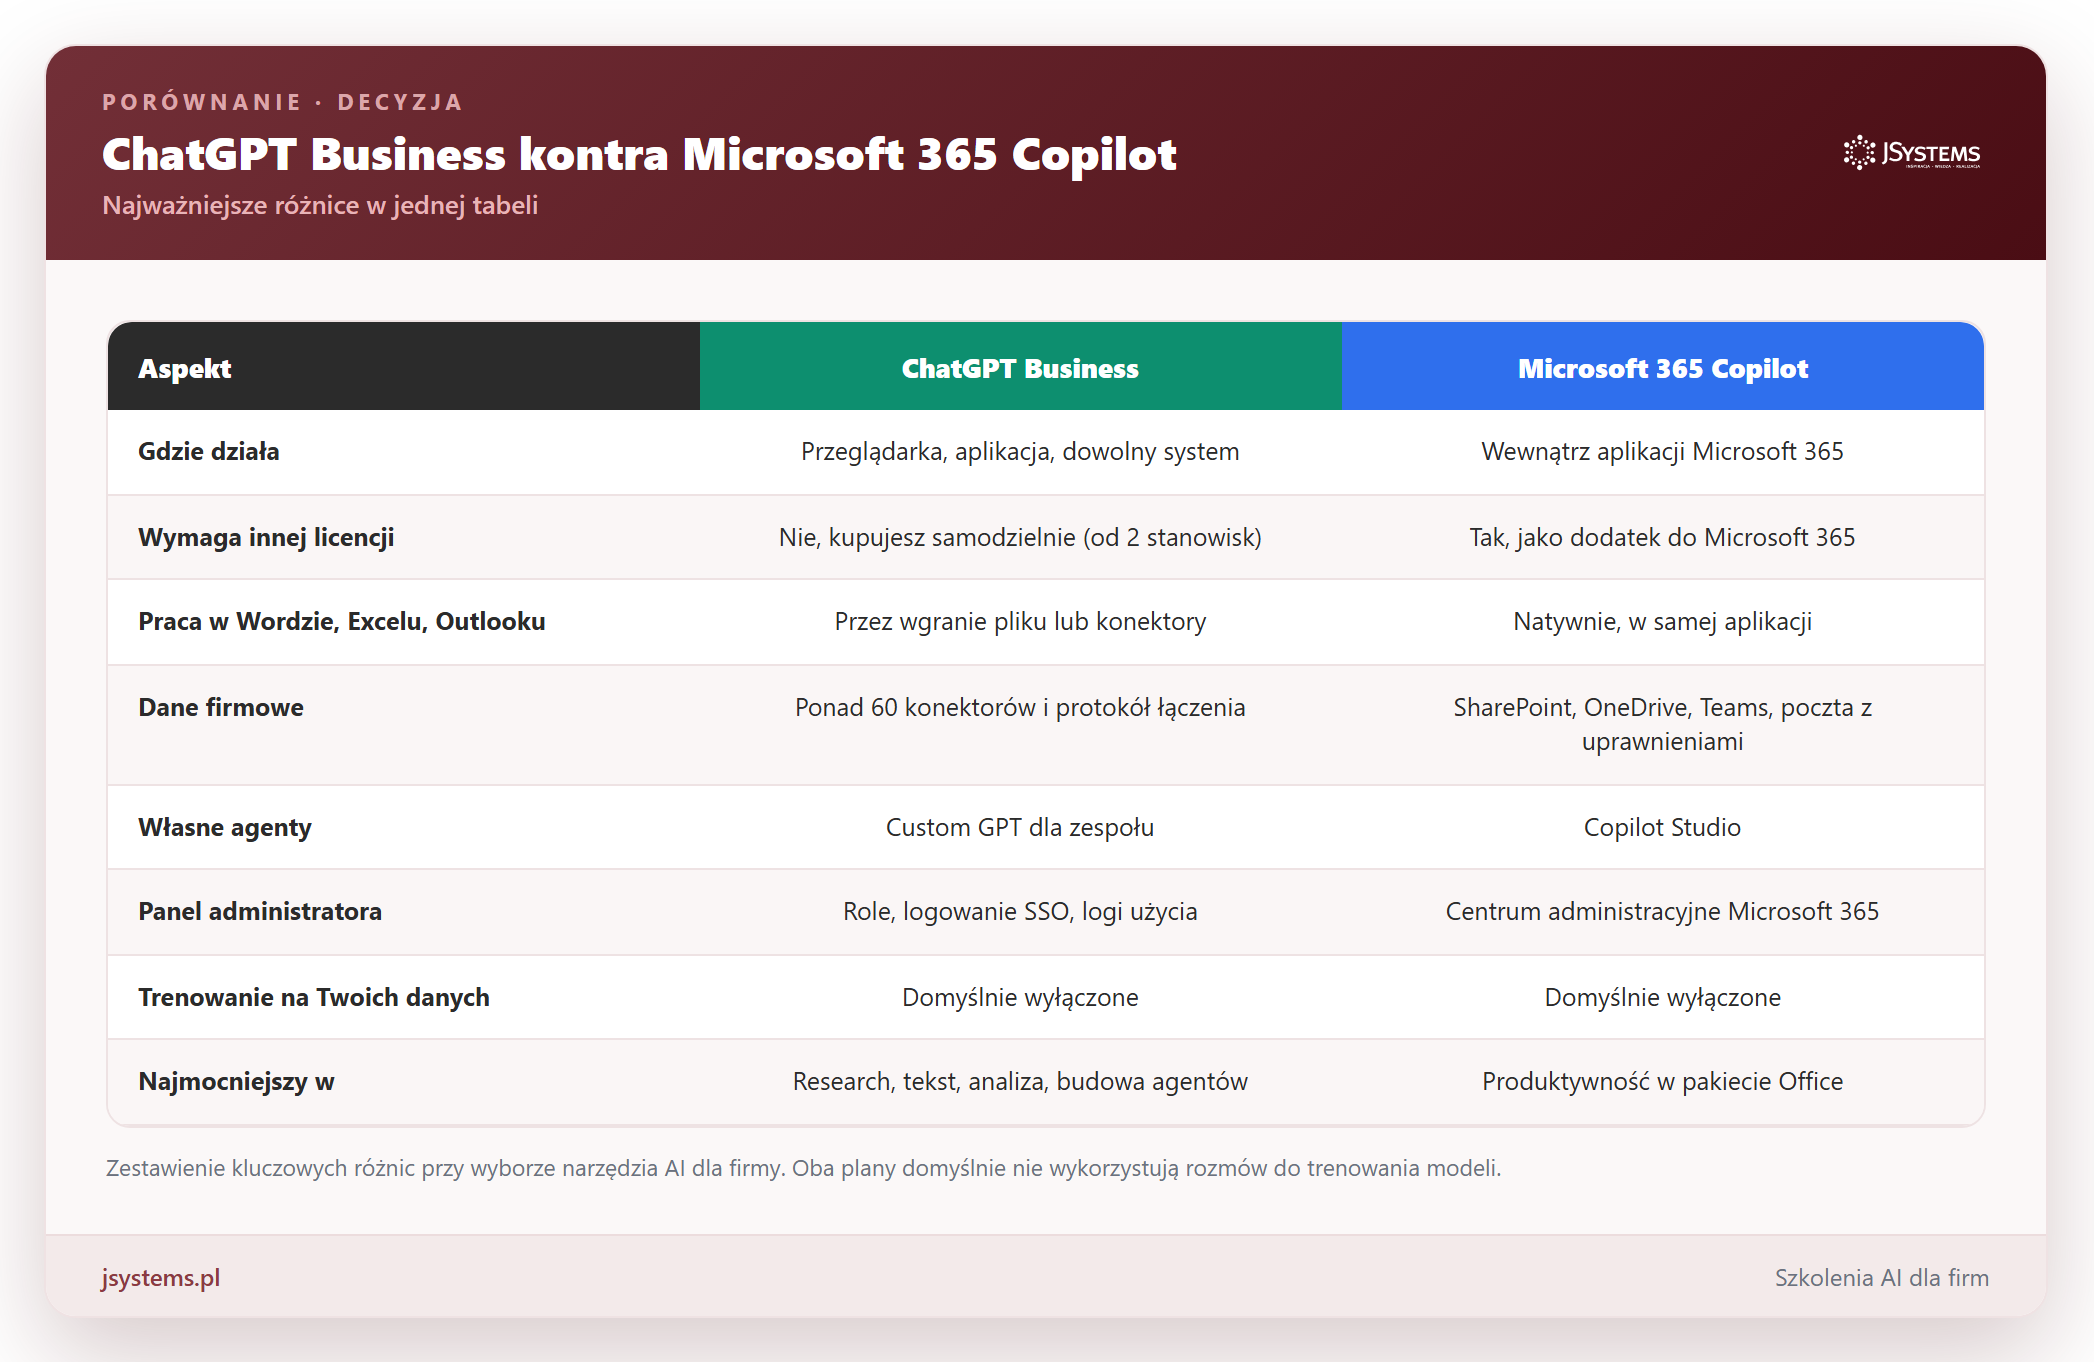Click the caption starting "Zestawienie kluczowych różnic"
2094x1362 pixels.
click(x=804, y=1168)
